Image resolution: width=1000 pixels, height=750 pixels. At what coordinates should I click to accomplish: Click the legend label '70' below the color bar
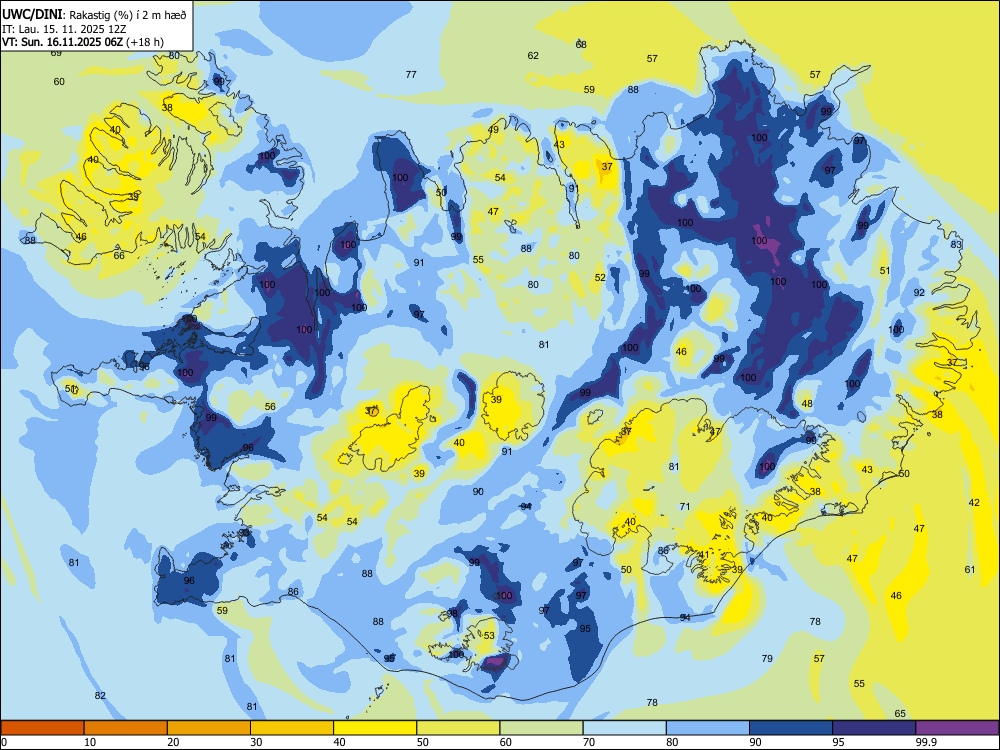589,742
